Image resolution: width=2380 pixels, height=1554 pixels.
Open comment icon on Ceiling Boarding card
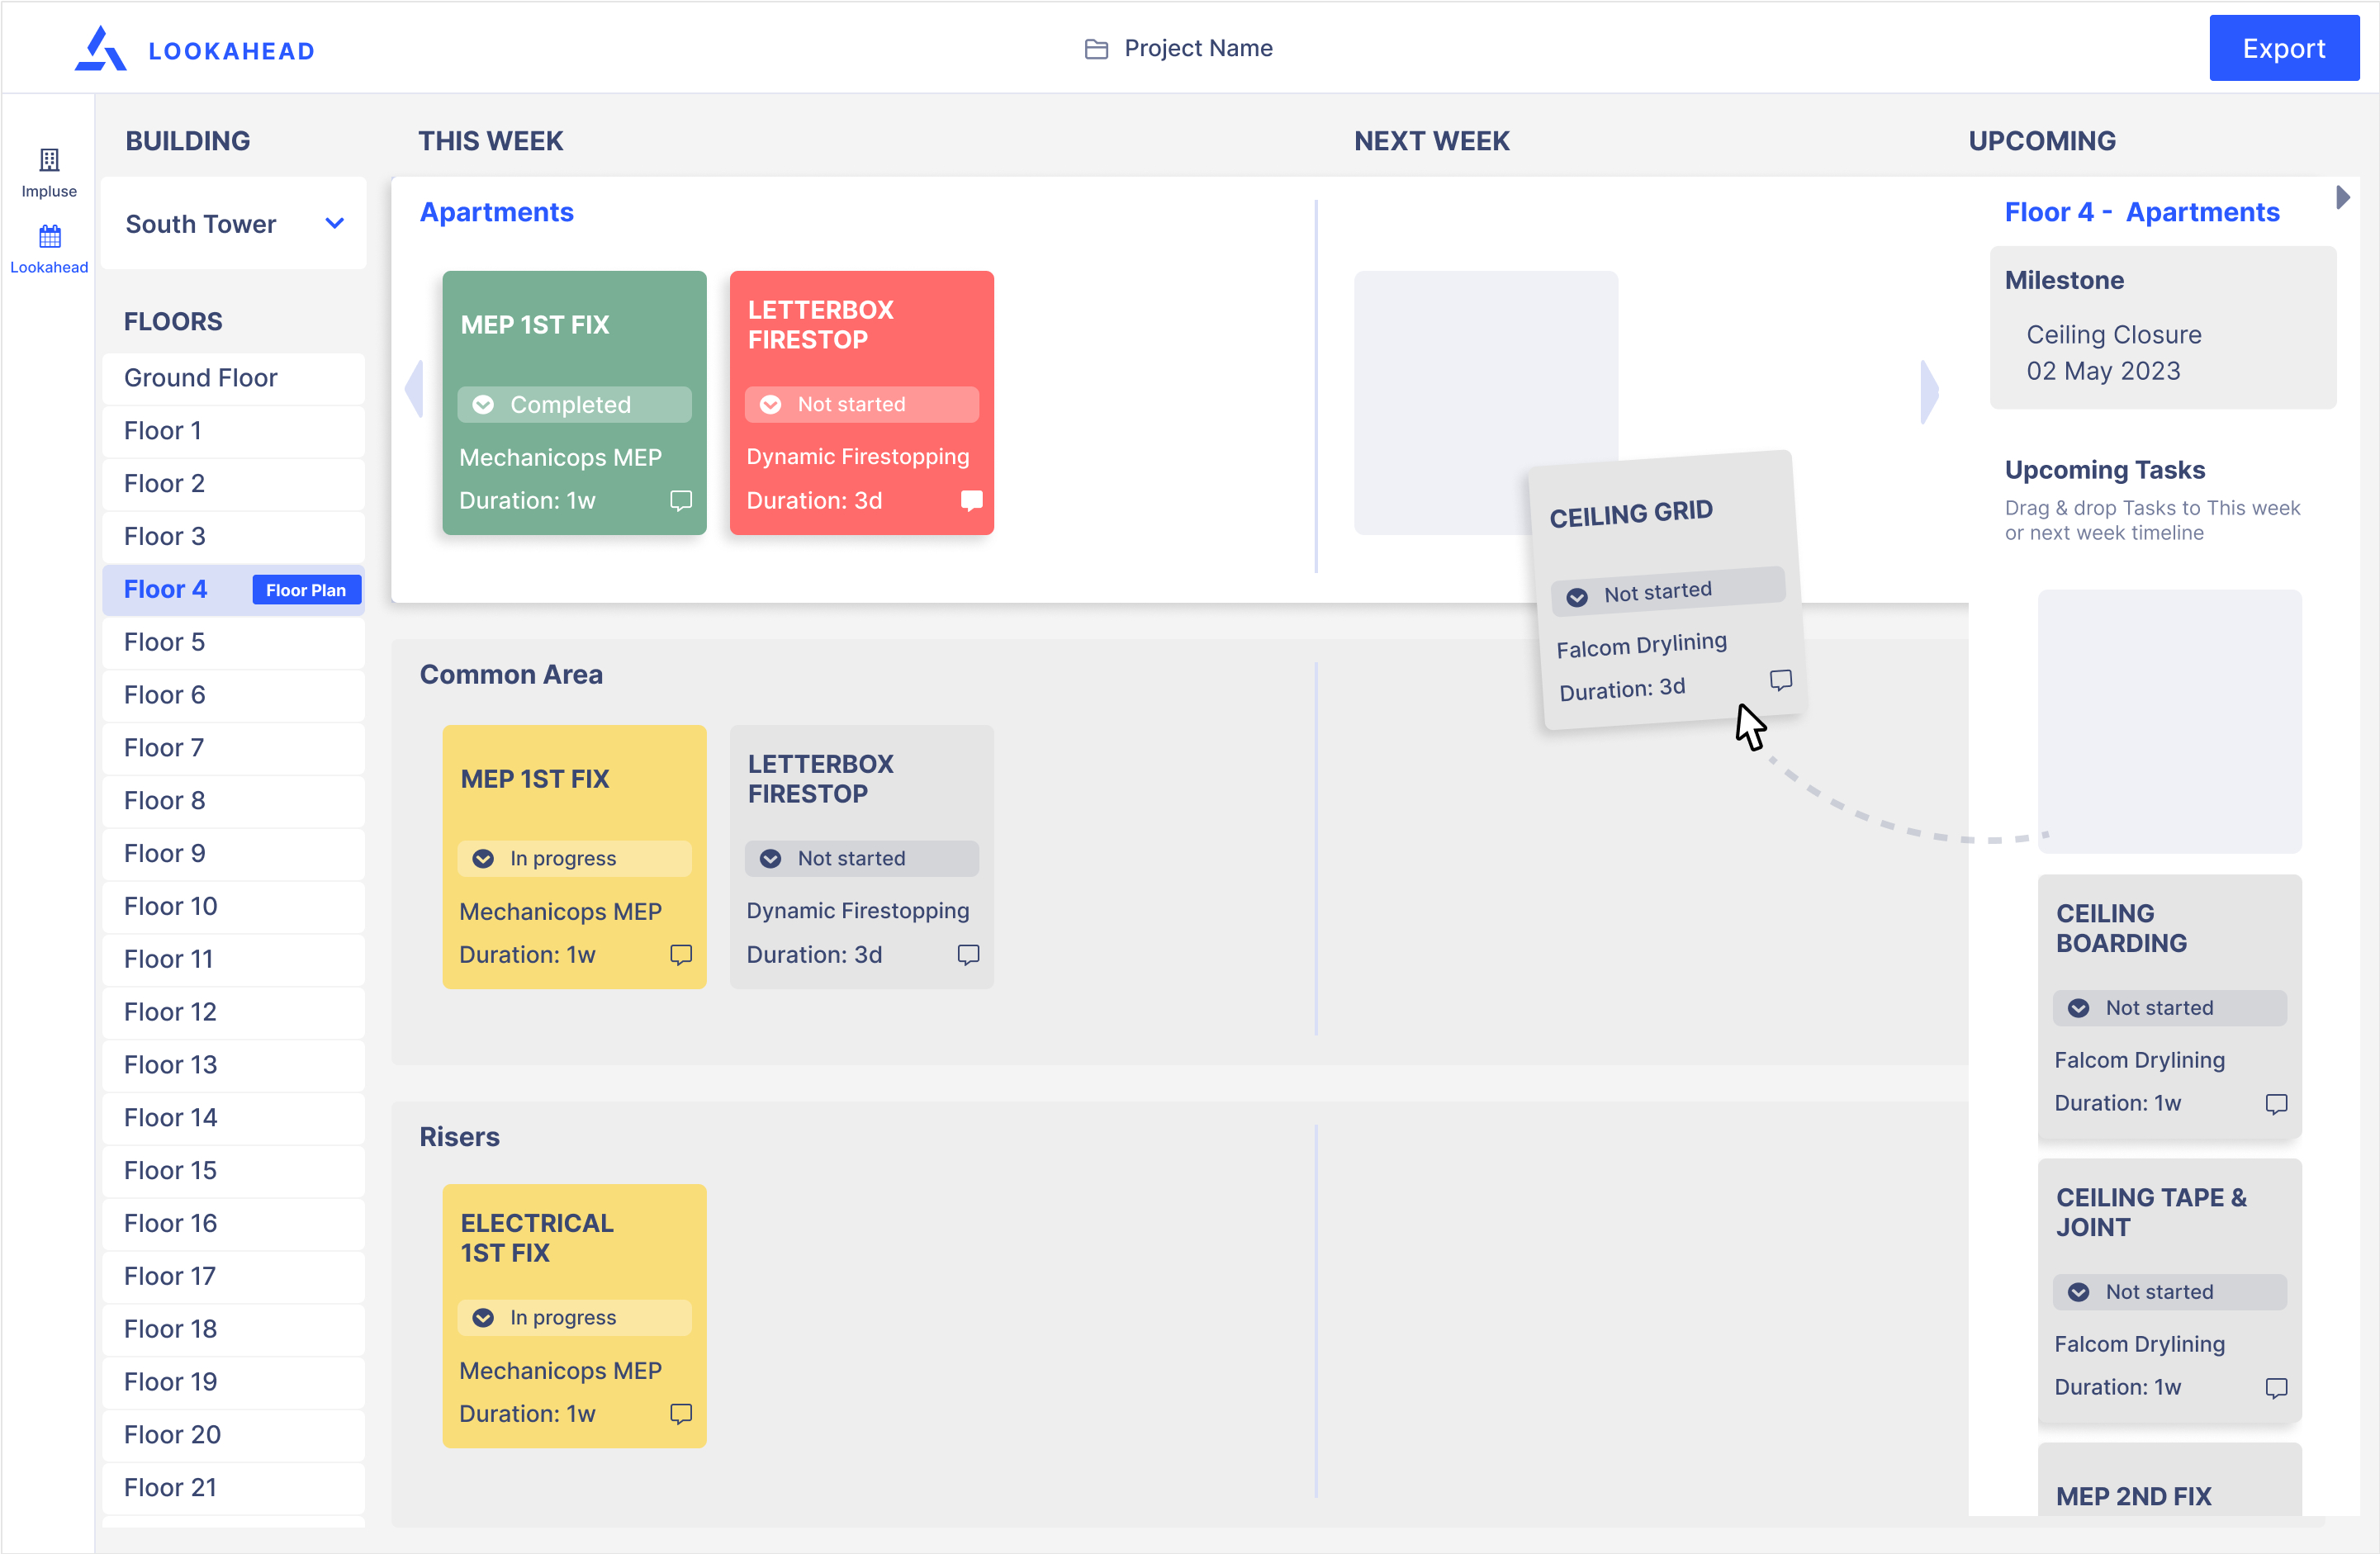point(2276,1104)
